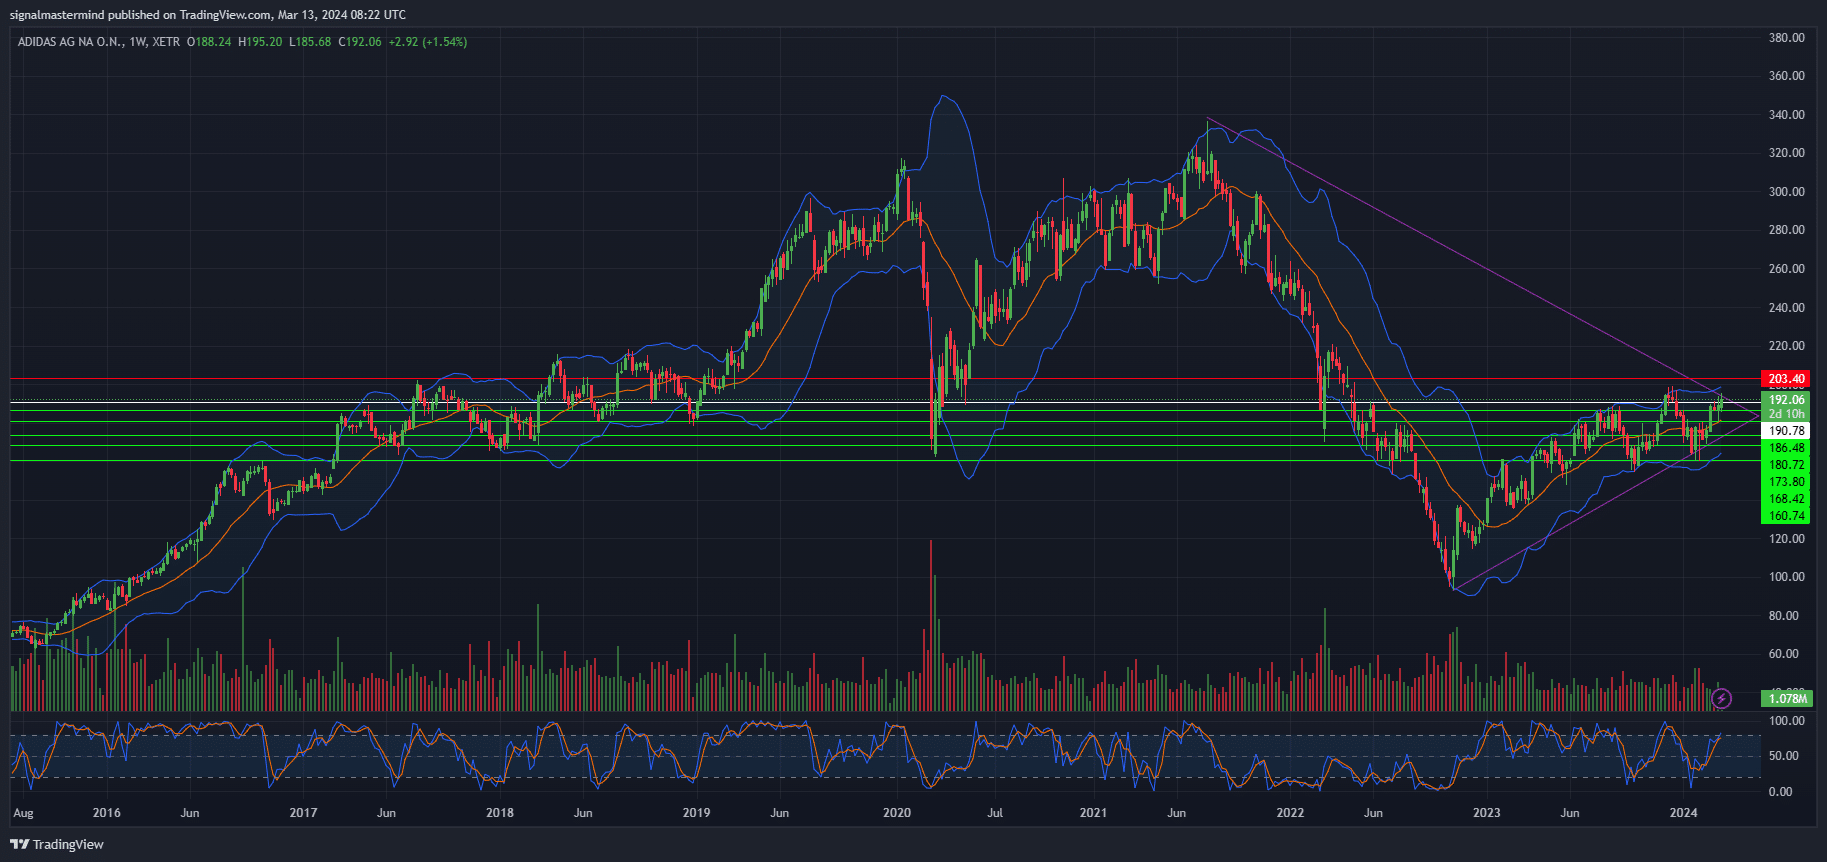The image size is (1827, 862).
Task: Click 2024 on the time axis
Action: tap(1684, 813)
